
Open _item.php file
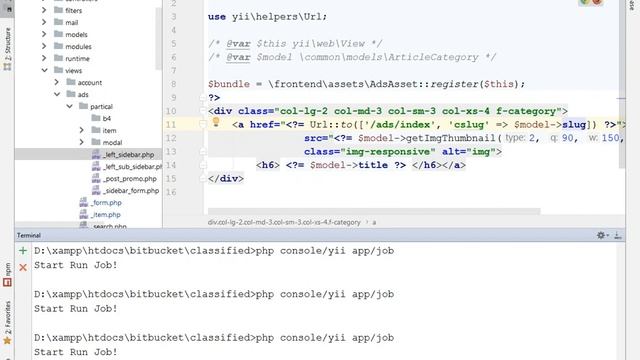105,215
